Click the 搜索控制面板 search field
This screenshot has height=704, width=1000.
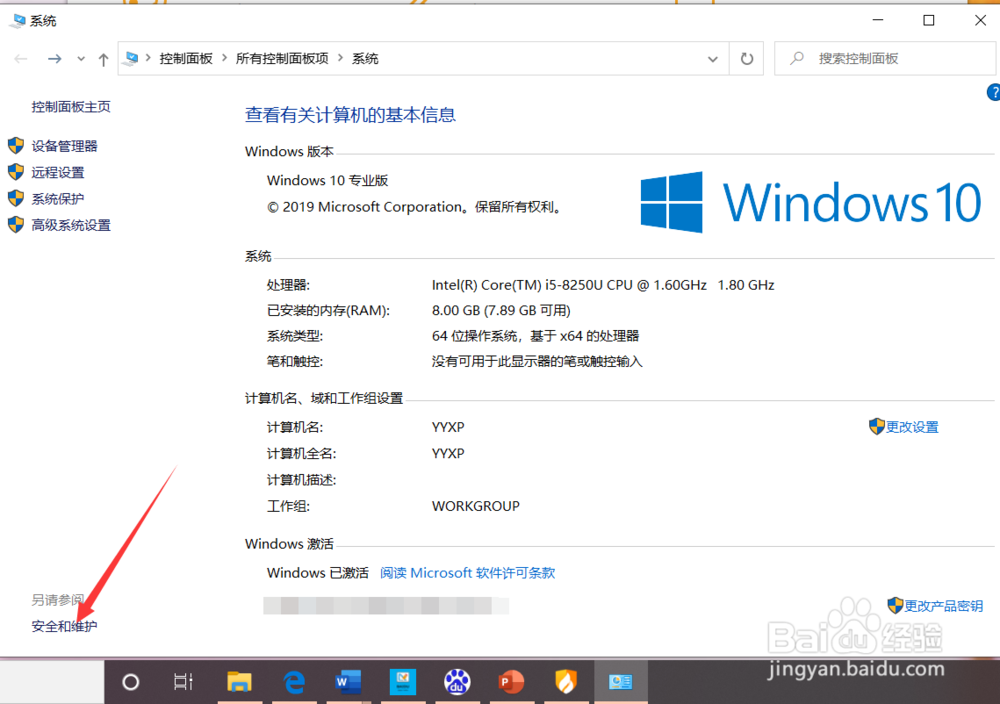point(885,59)
